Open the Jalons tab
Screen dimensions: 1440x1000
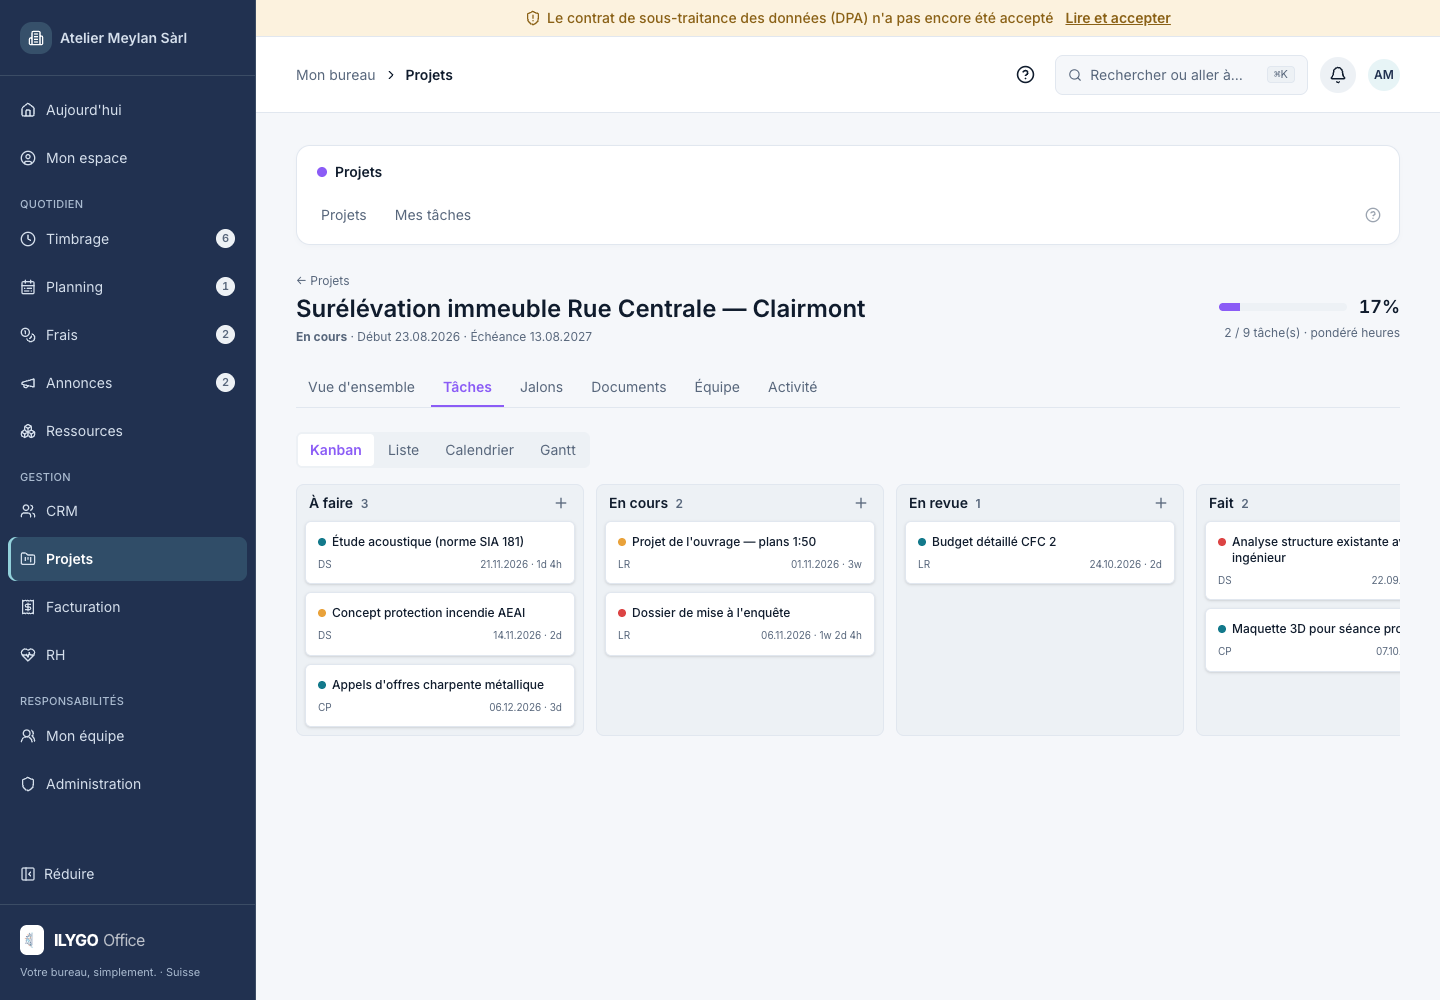pyautogui.click(x=541, y=387)
